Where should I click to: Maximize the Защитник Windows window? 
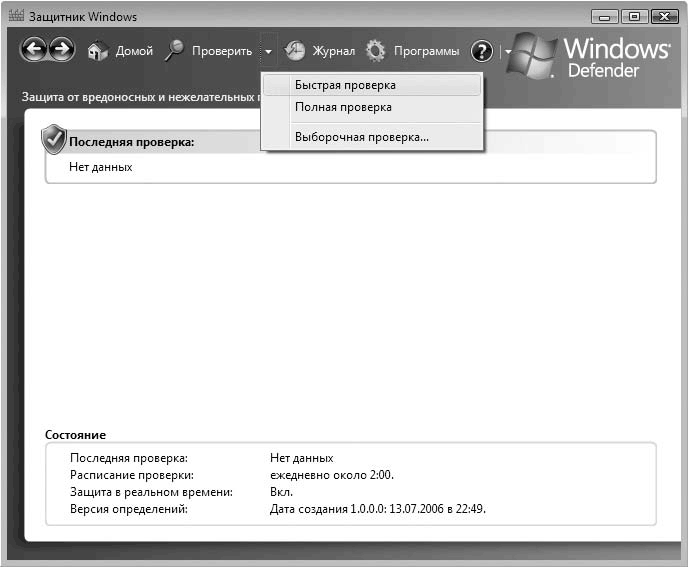(x=634, y=17)
